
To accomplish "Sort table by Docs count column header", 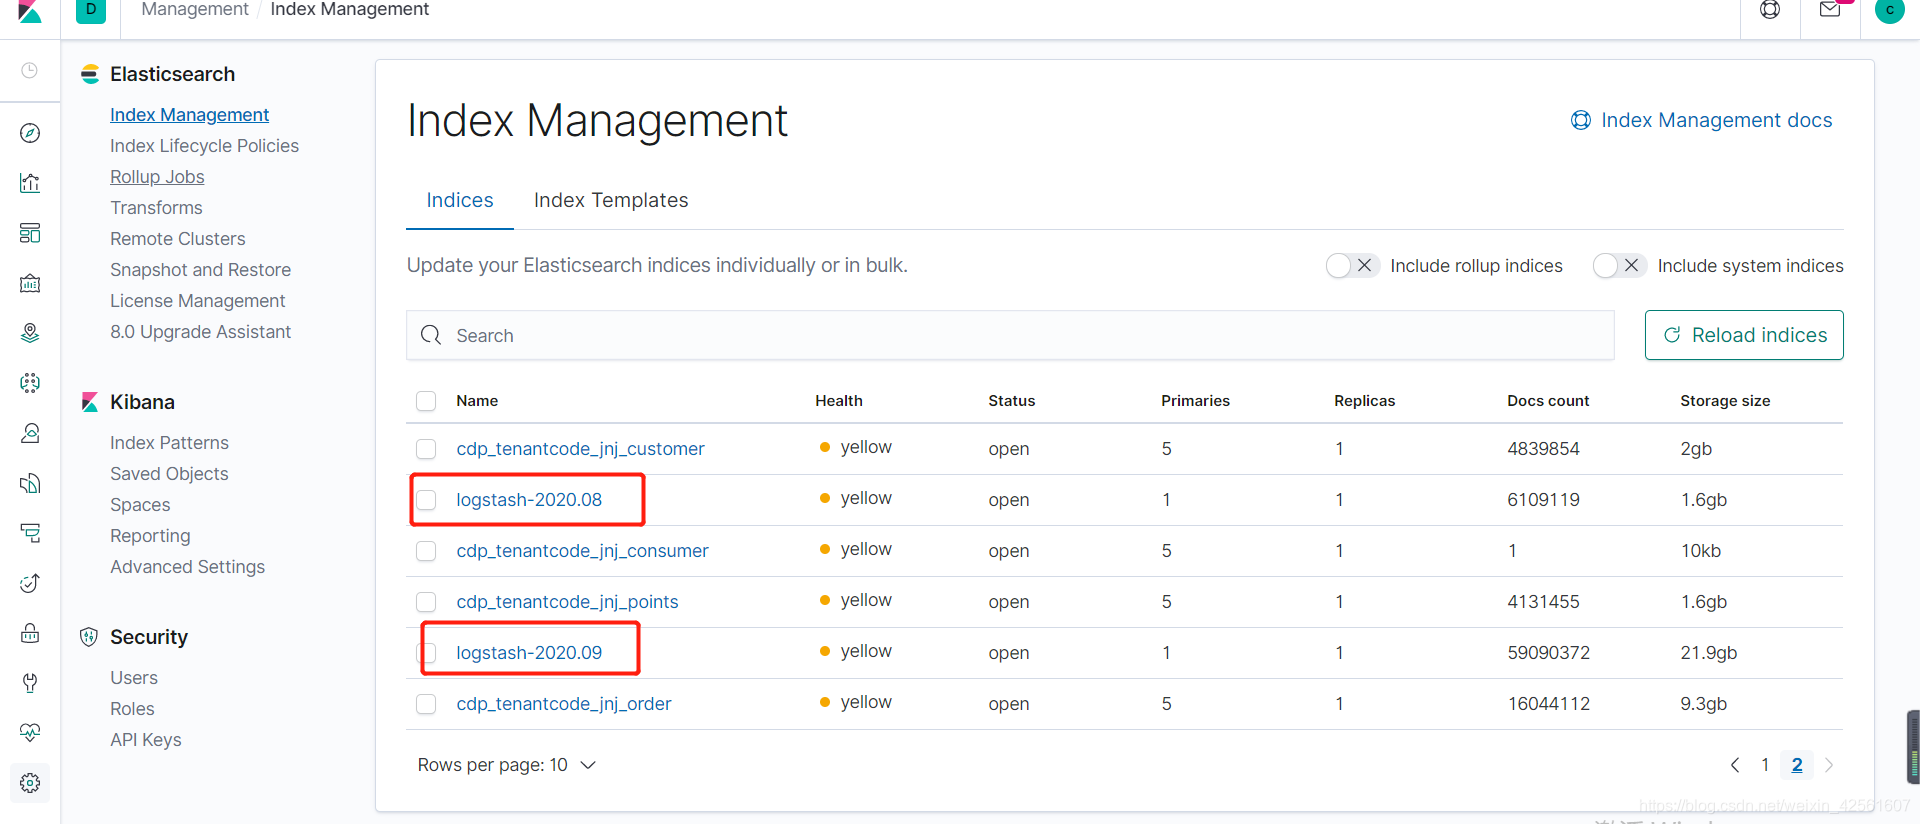I will [1548, 401].
